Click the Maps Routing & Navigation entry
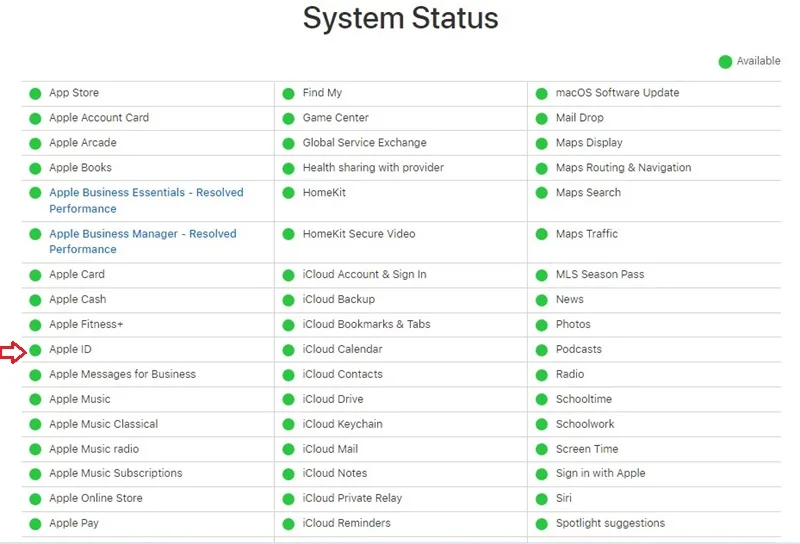Viewport: 800px width, 544px height. coord(623,167)
